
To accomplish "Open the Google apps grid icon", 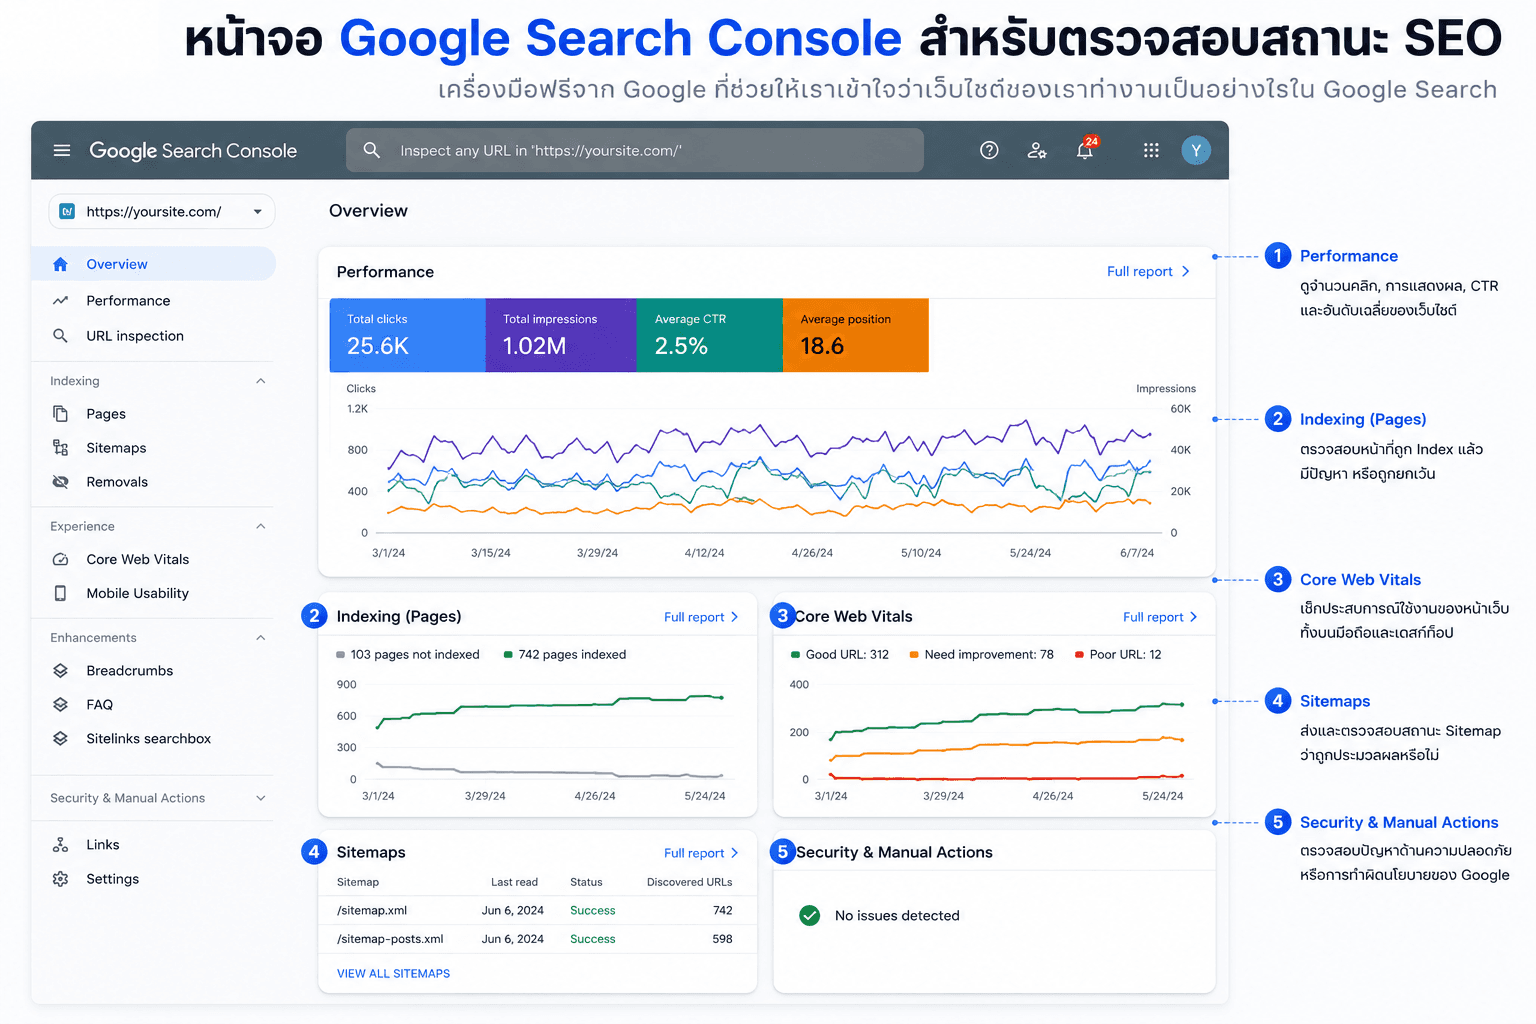I will tap(1151, 150).
